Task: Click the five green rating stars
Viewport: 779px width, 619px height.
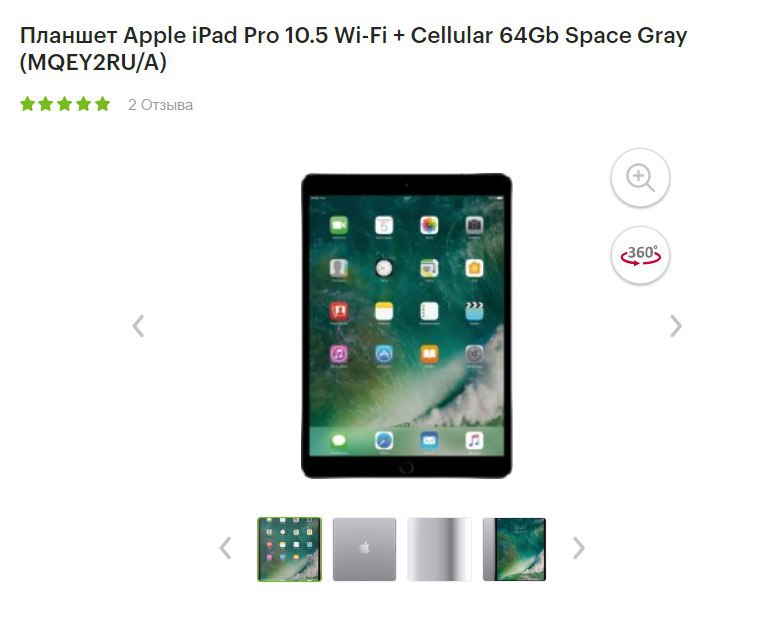Action: pos(65,104)
